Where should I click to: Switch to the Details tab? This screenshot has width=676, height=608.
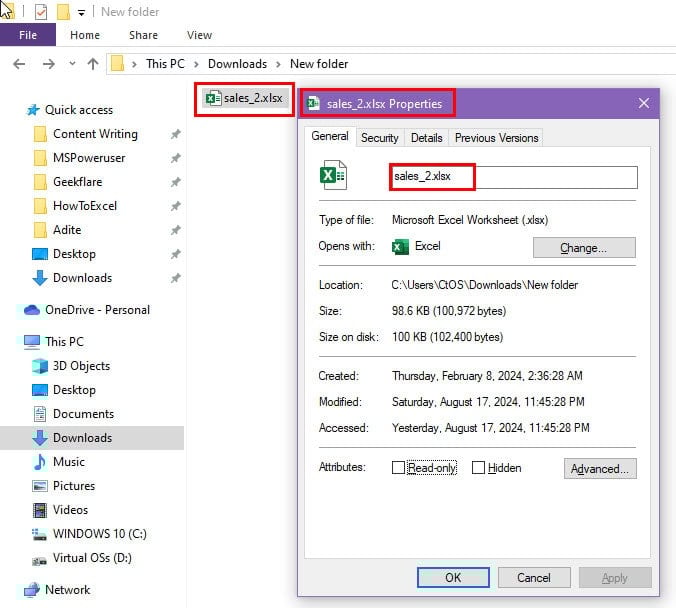(x=426, y=138)
